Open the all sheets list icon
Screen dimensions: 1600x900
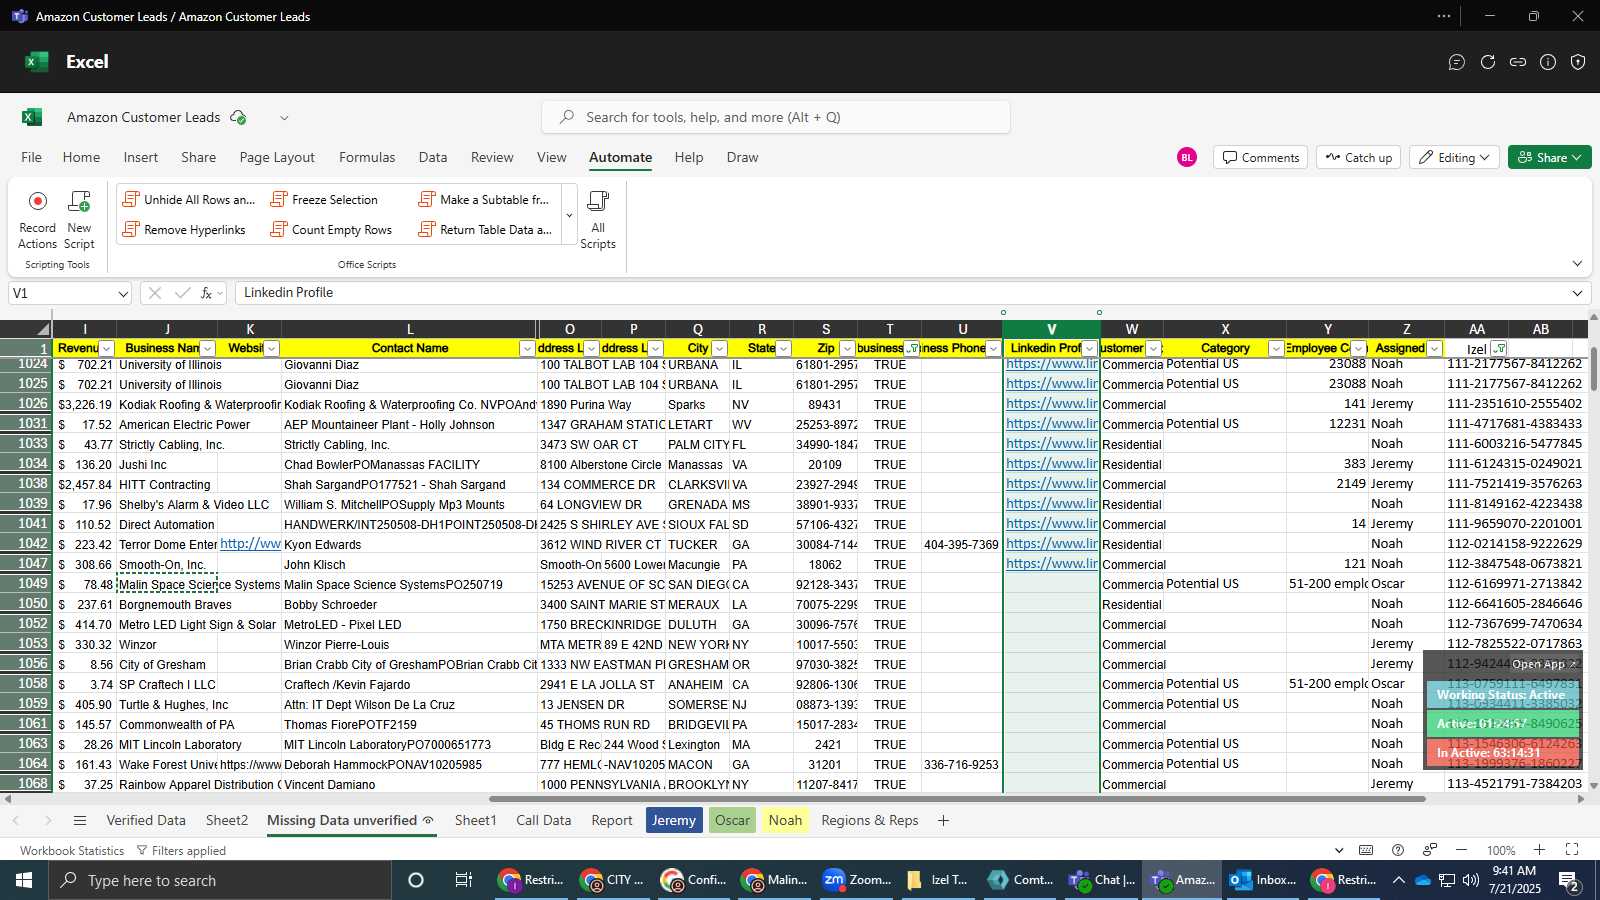point(80,821)
